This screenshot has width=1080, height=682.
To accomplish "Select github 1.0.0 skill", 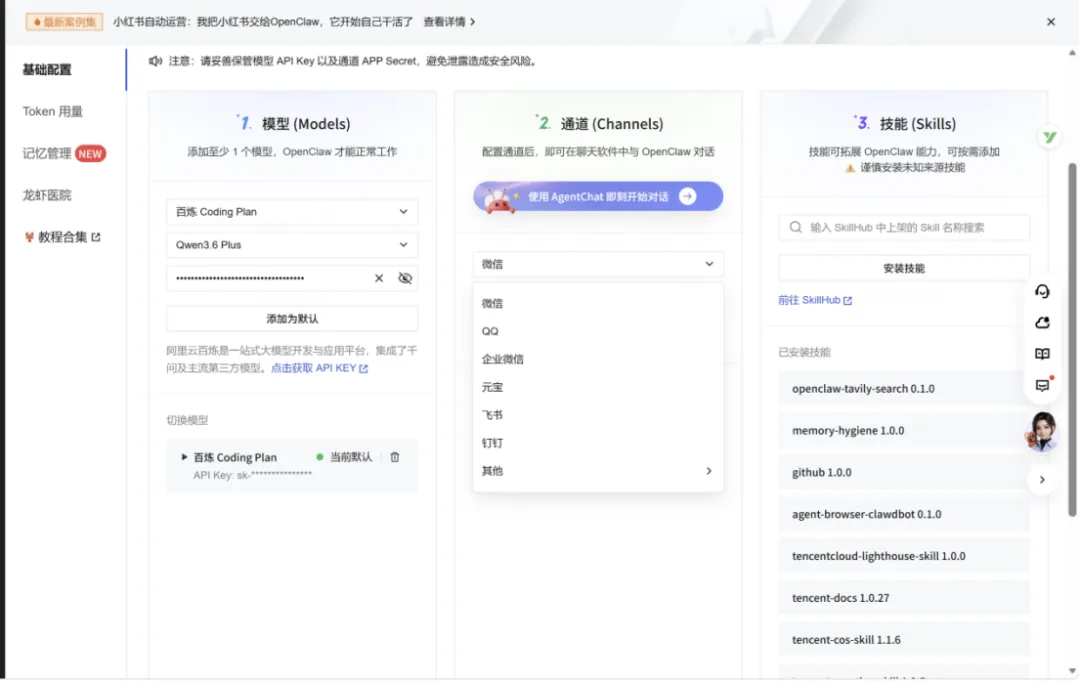I will point(904,473).
